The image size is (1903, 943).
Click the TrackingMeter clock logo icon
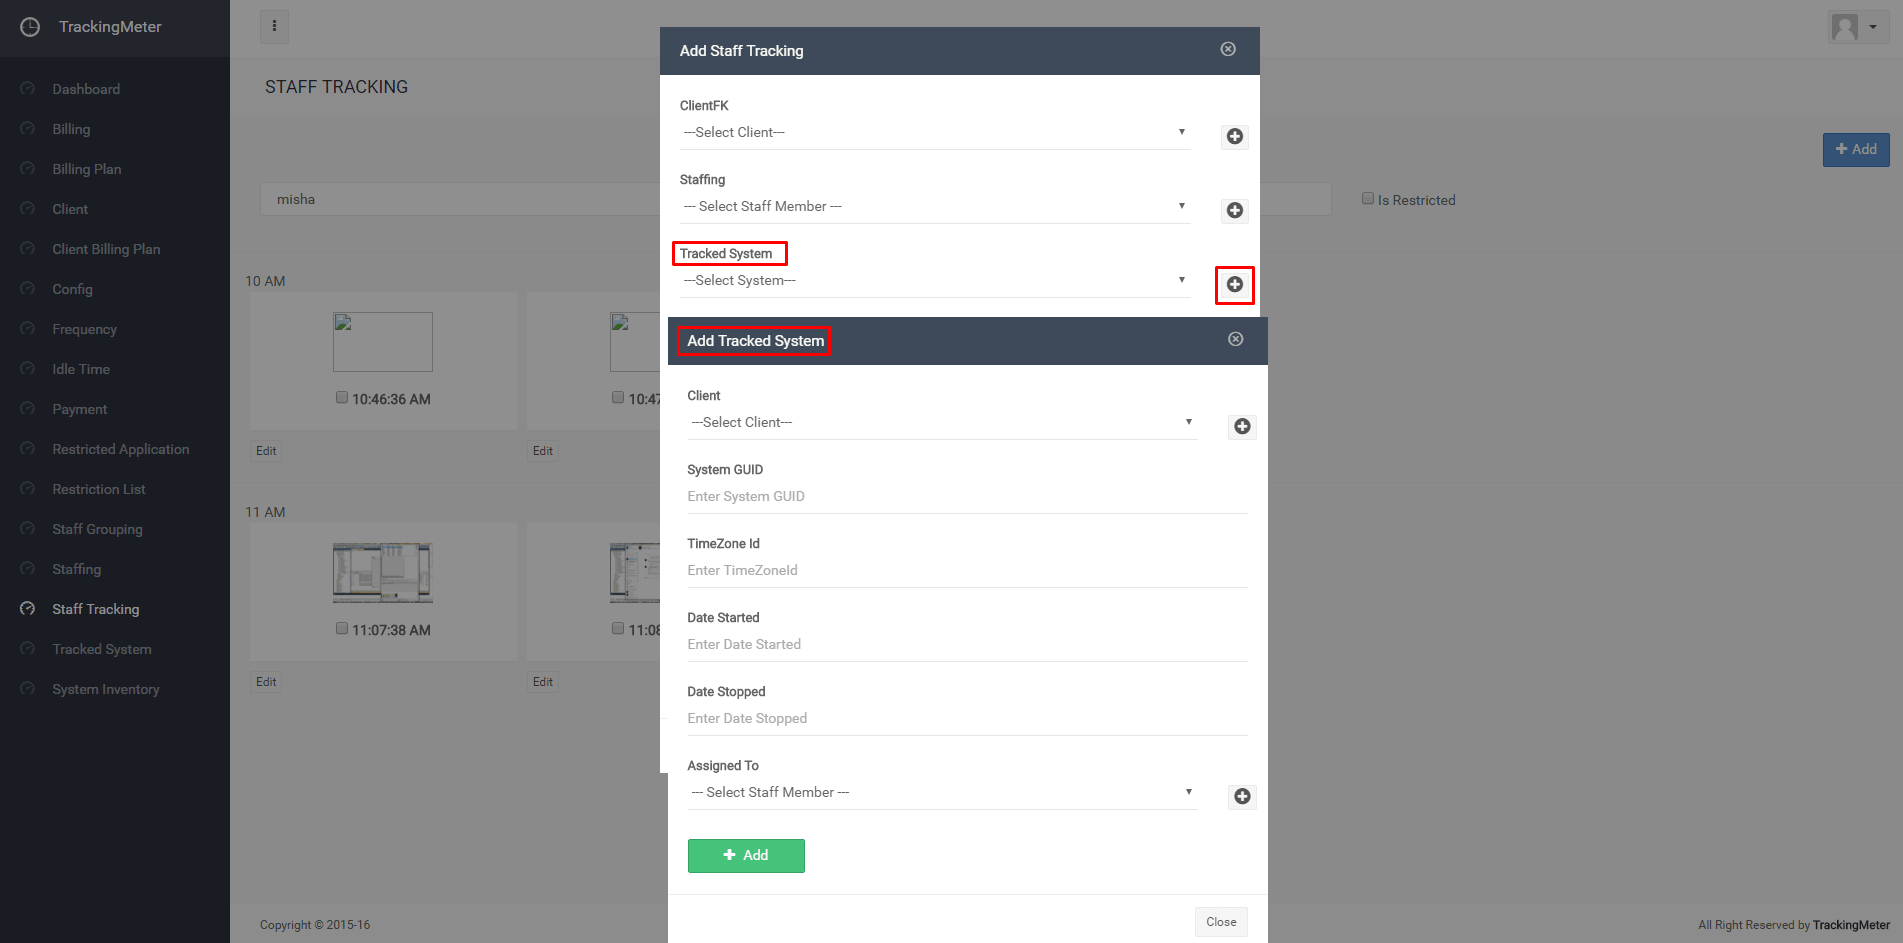[30, 27]
